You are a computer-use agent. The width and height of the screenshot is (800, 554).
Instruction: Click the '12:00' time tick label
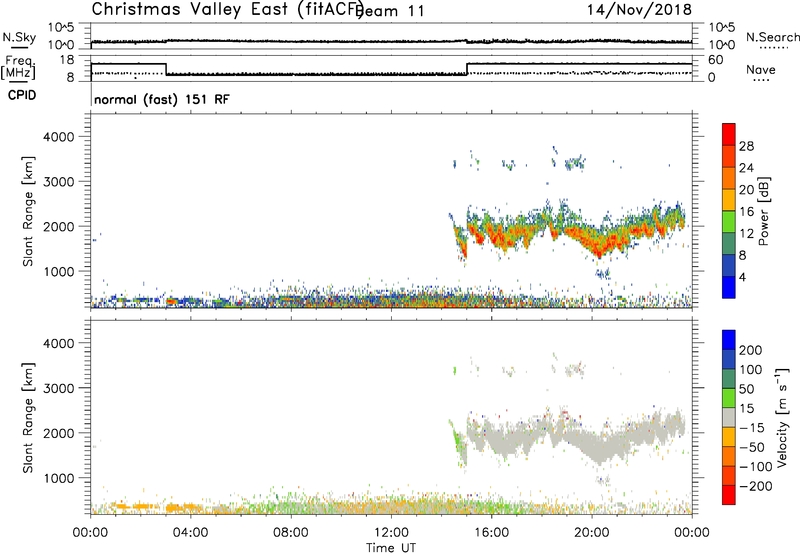tap(391, 533)
